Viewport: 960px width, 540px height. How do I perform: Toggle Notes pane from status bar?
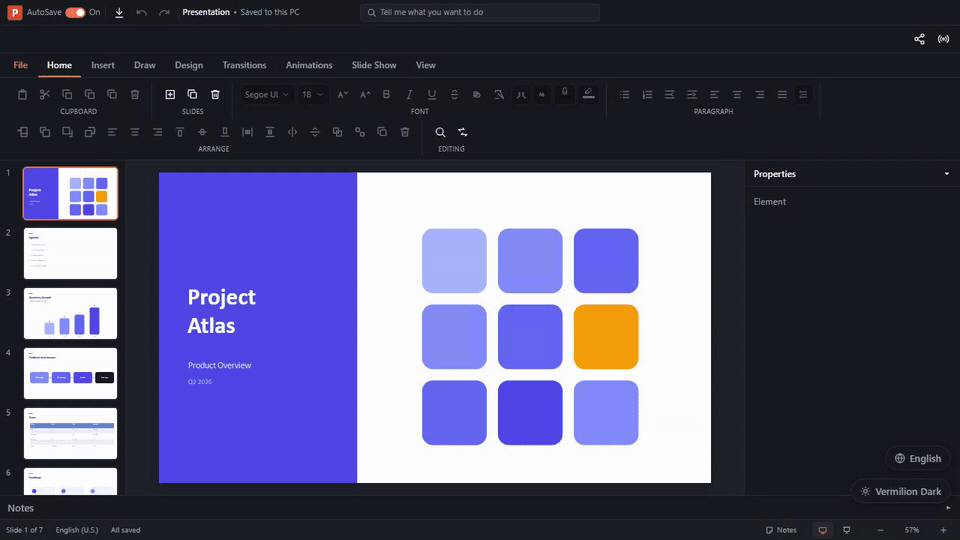[781, 530]
